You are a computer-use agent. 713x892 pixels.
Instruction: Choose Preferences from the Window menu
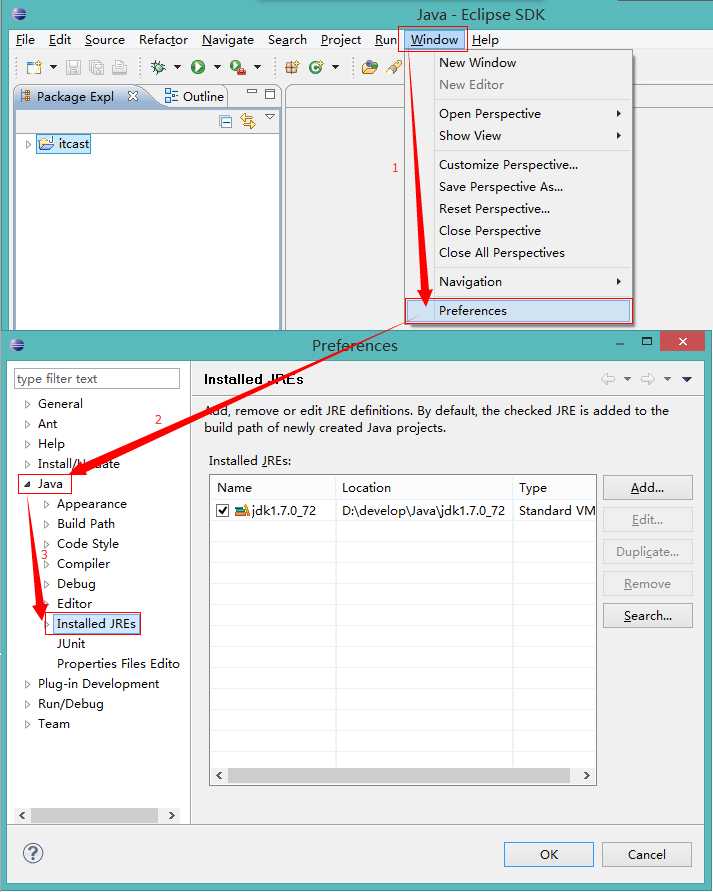pos(518,311)
